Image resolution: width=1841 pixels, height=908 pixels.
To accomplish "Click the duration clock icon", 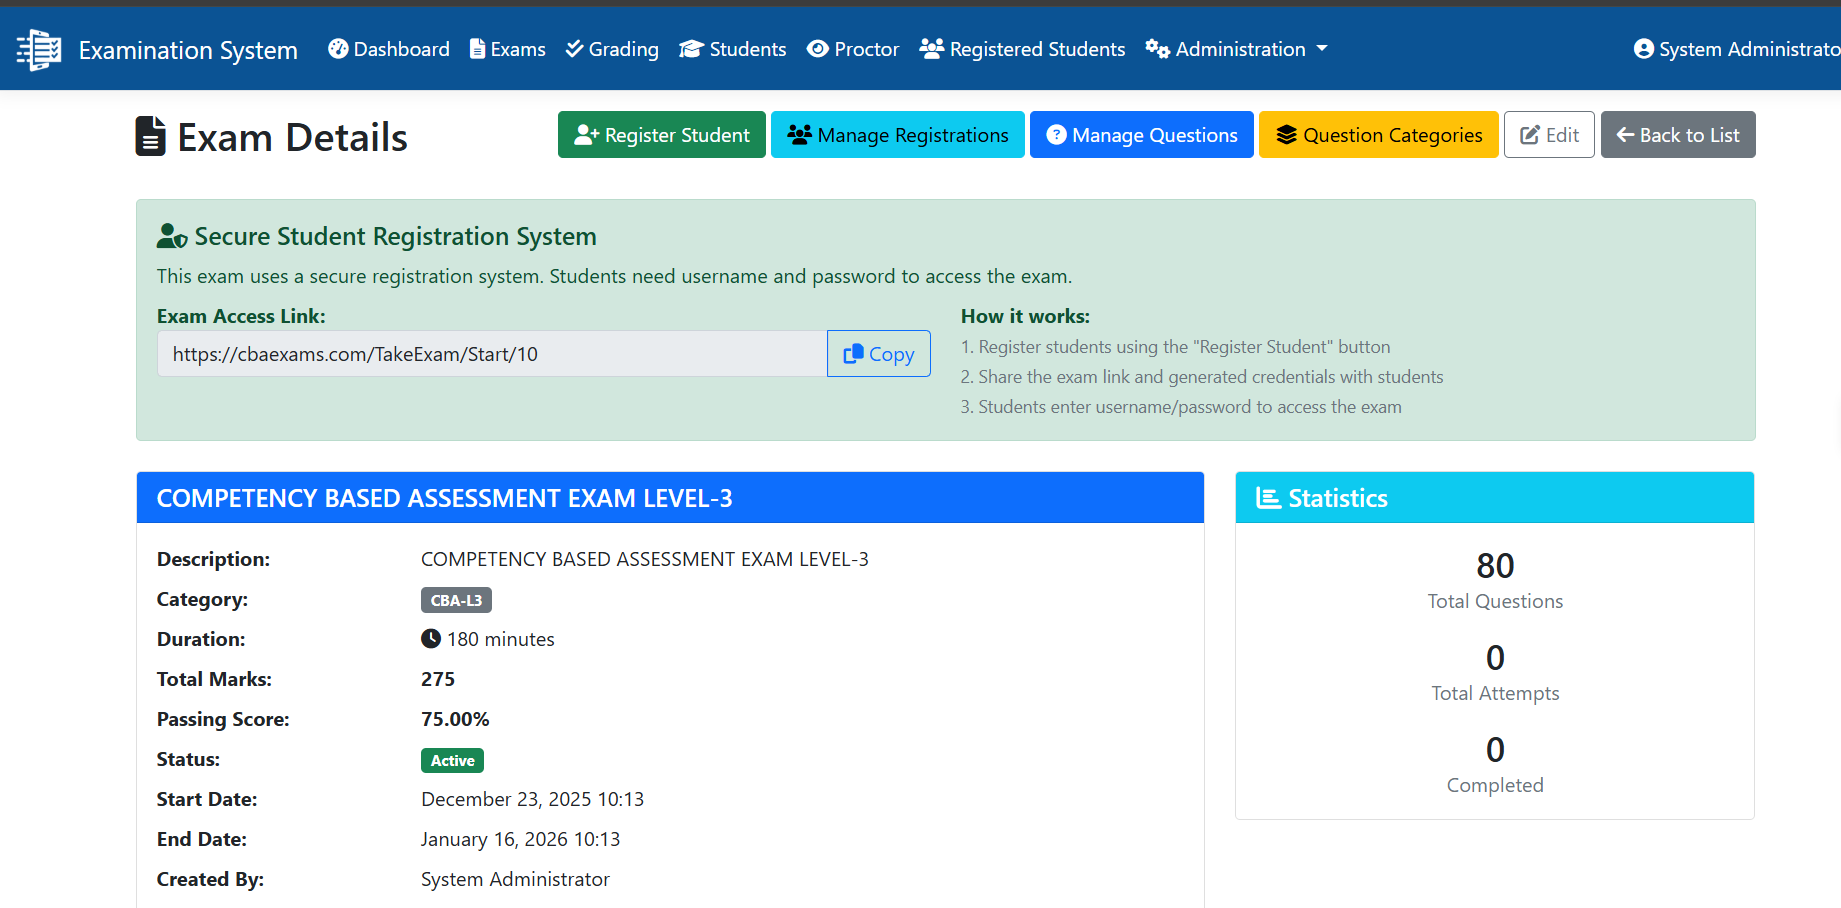I will (431, 639).
